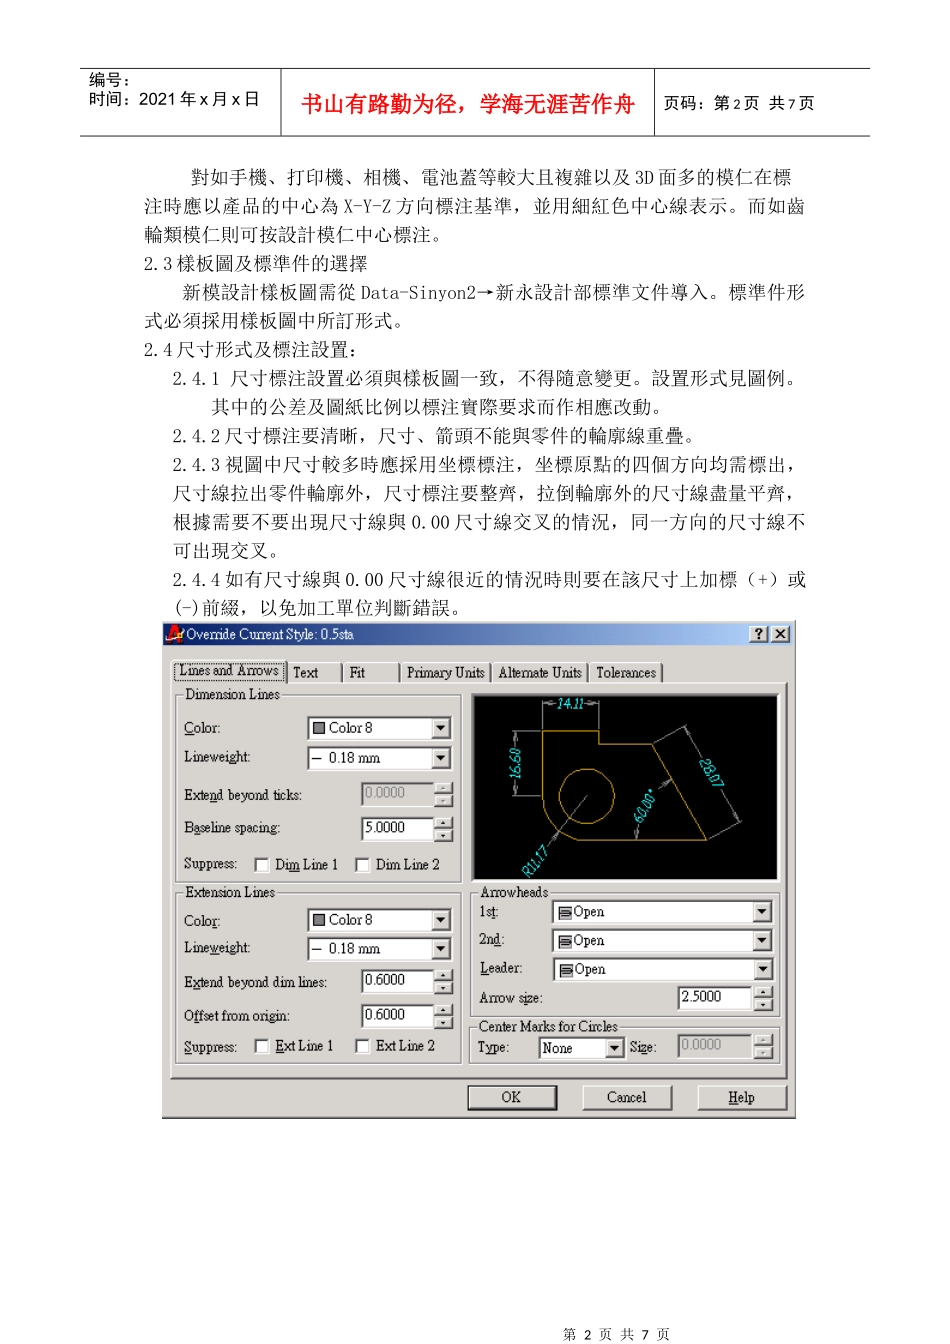Image resolution: width=950 pixels, height=1344 pixels.
Task: Click Extend beyond dim lines stepper
Action: [x=444, y=981]
